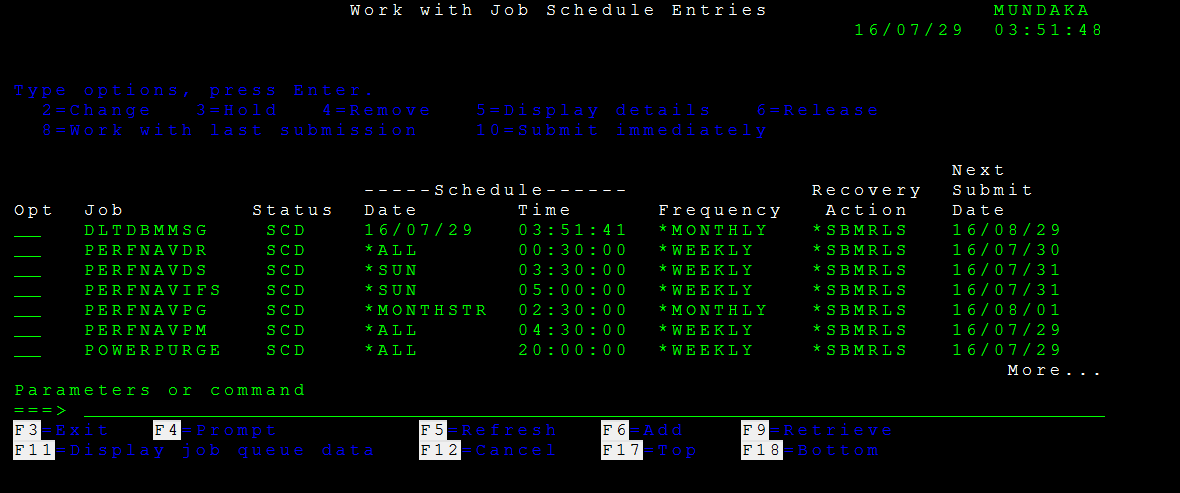This screenshot has height=493, width=1180.
Task: Click F9=Retrieve to recall previous command
Action: pos(817,430)
